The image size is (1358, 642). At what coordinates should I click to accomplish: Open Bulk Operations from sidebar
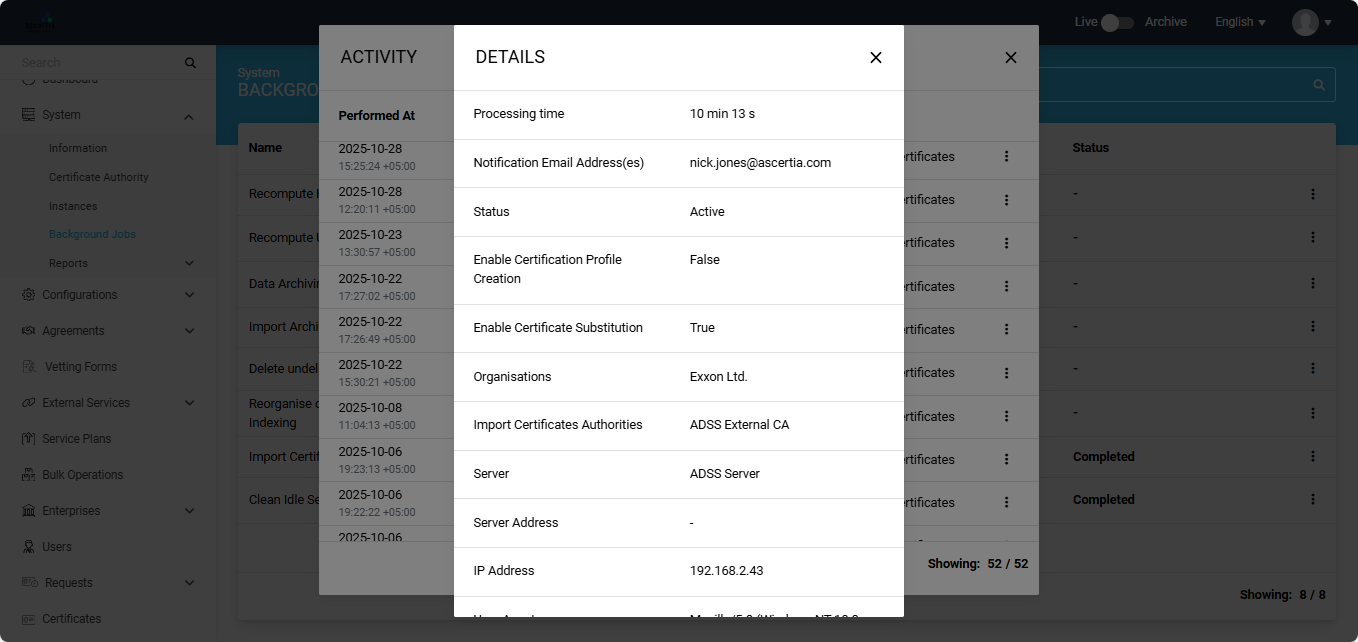tap(82, 475)
